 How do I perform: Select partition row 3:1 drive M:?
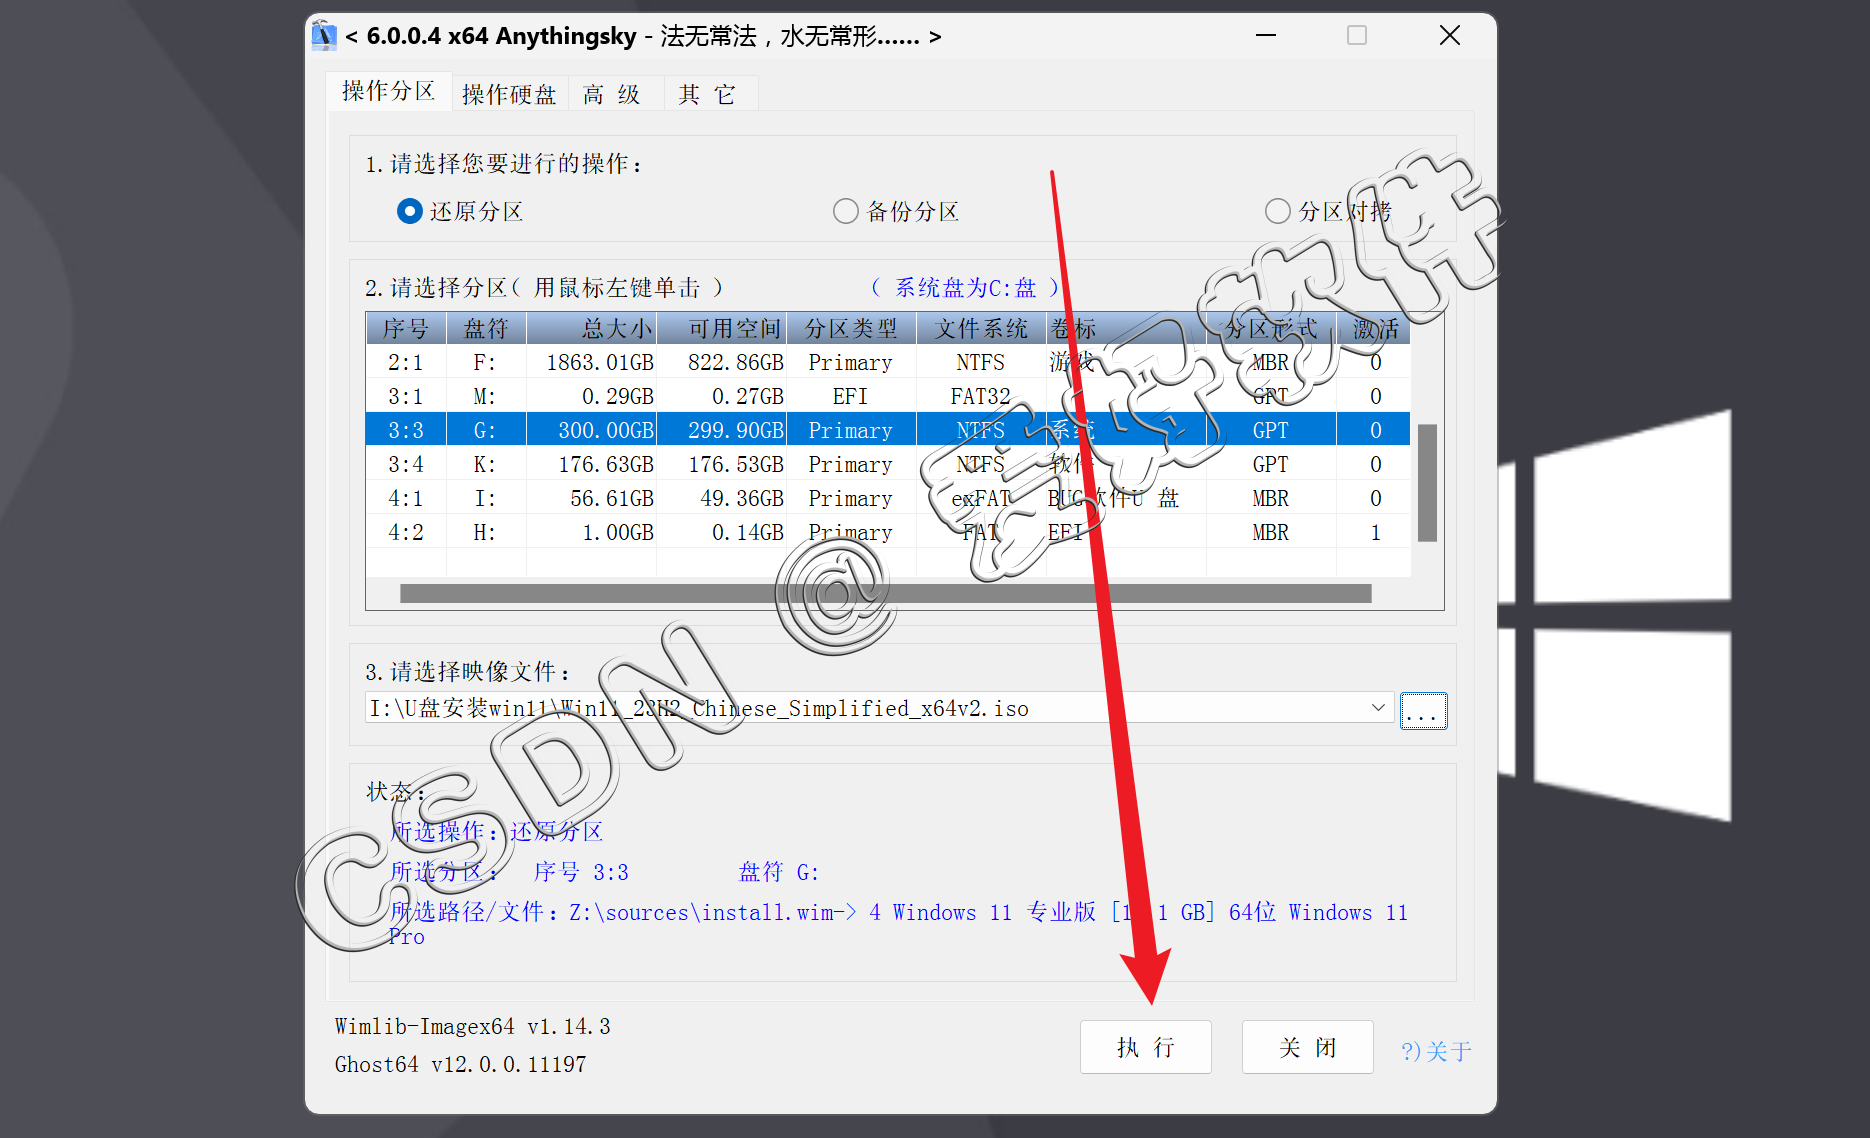click(887, 396)
